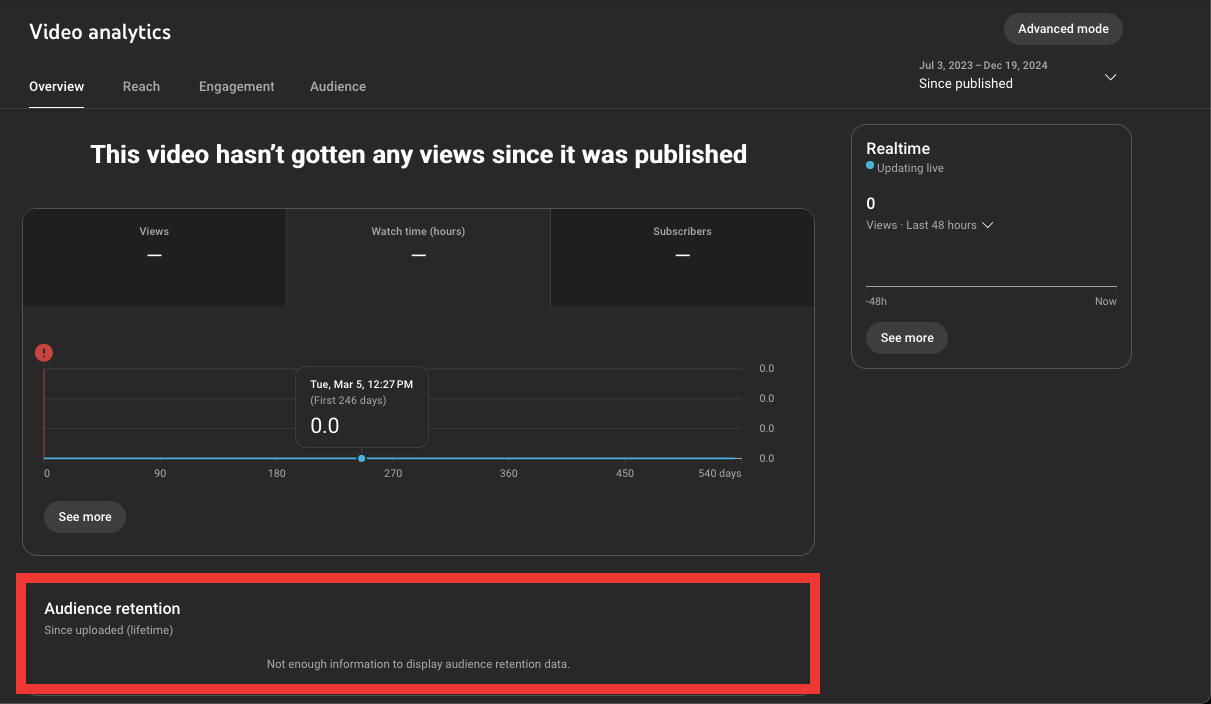Screen dimensions: 1211x704
Task: Toggle the Watch time metric for the graph
Action: (418, 231)
